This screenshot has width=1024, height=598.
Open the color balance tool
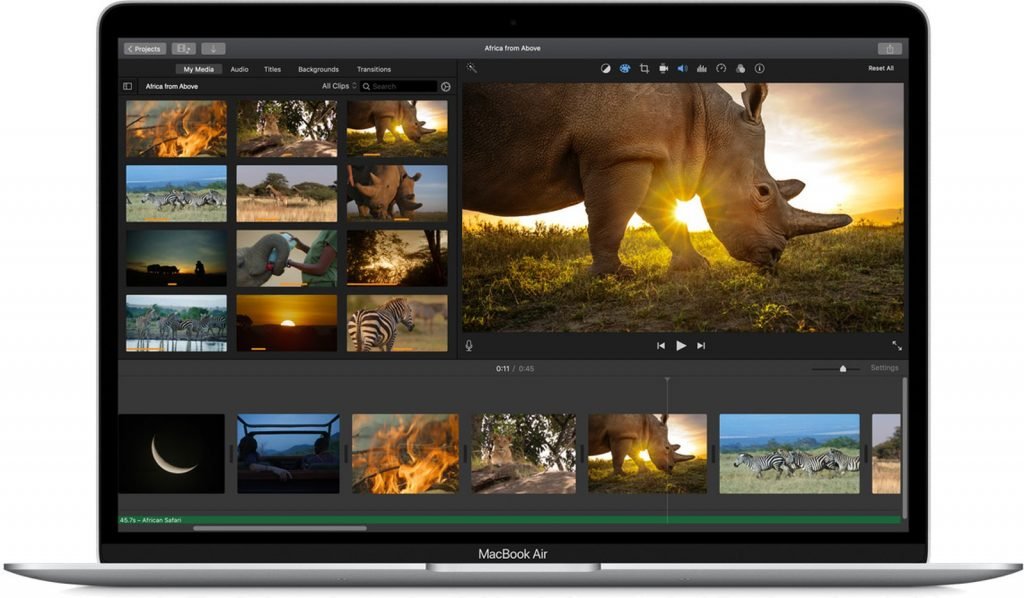pyautogui.click(x=605, y=69)
